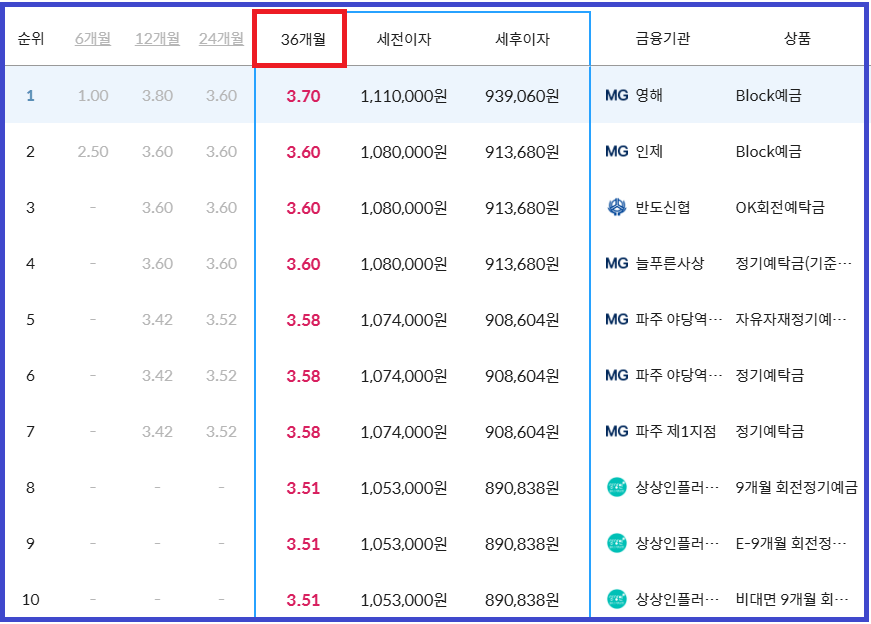The height and width of the screenshot is (624, 871).
Task: Click the MG logo beside 인제
Action: pyautogui.click(x=617, y=152)
